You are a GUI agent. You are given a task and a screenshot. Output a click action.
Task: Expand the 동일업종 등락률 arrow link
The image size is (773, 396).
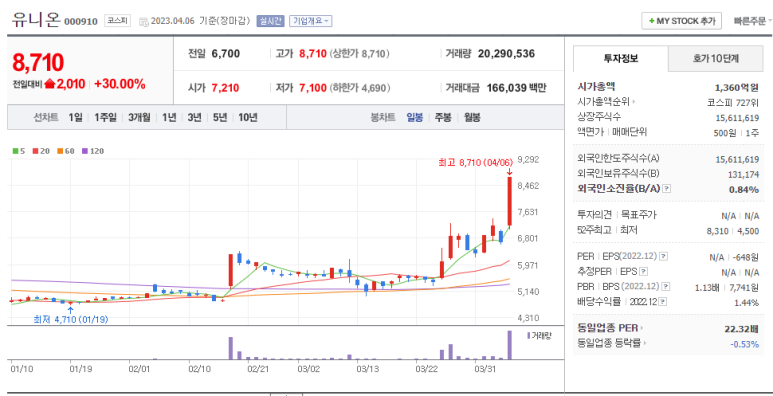point(645,343)
